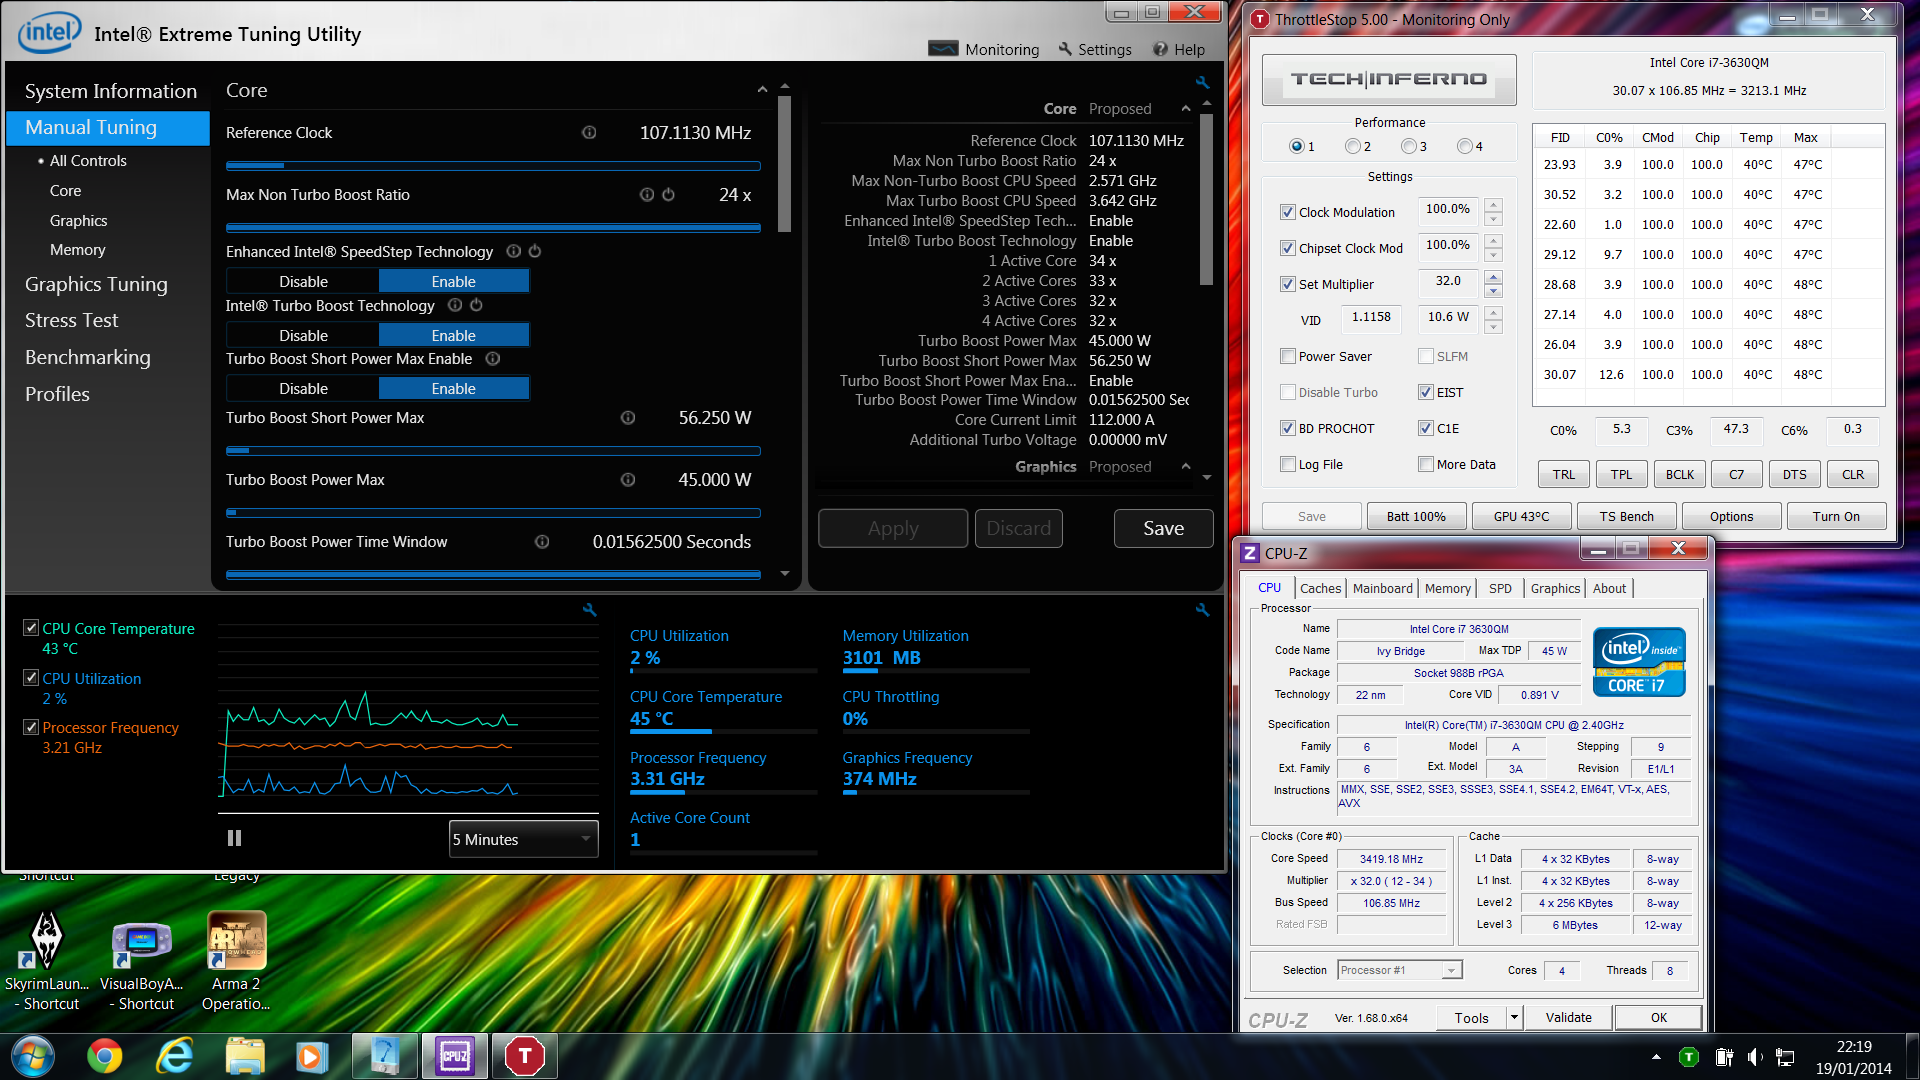Viewport: 1920px width, 1080px height.
Task: Select Graphics Tuning in XTU sidebar
Action: (96, 284)
